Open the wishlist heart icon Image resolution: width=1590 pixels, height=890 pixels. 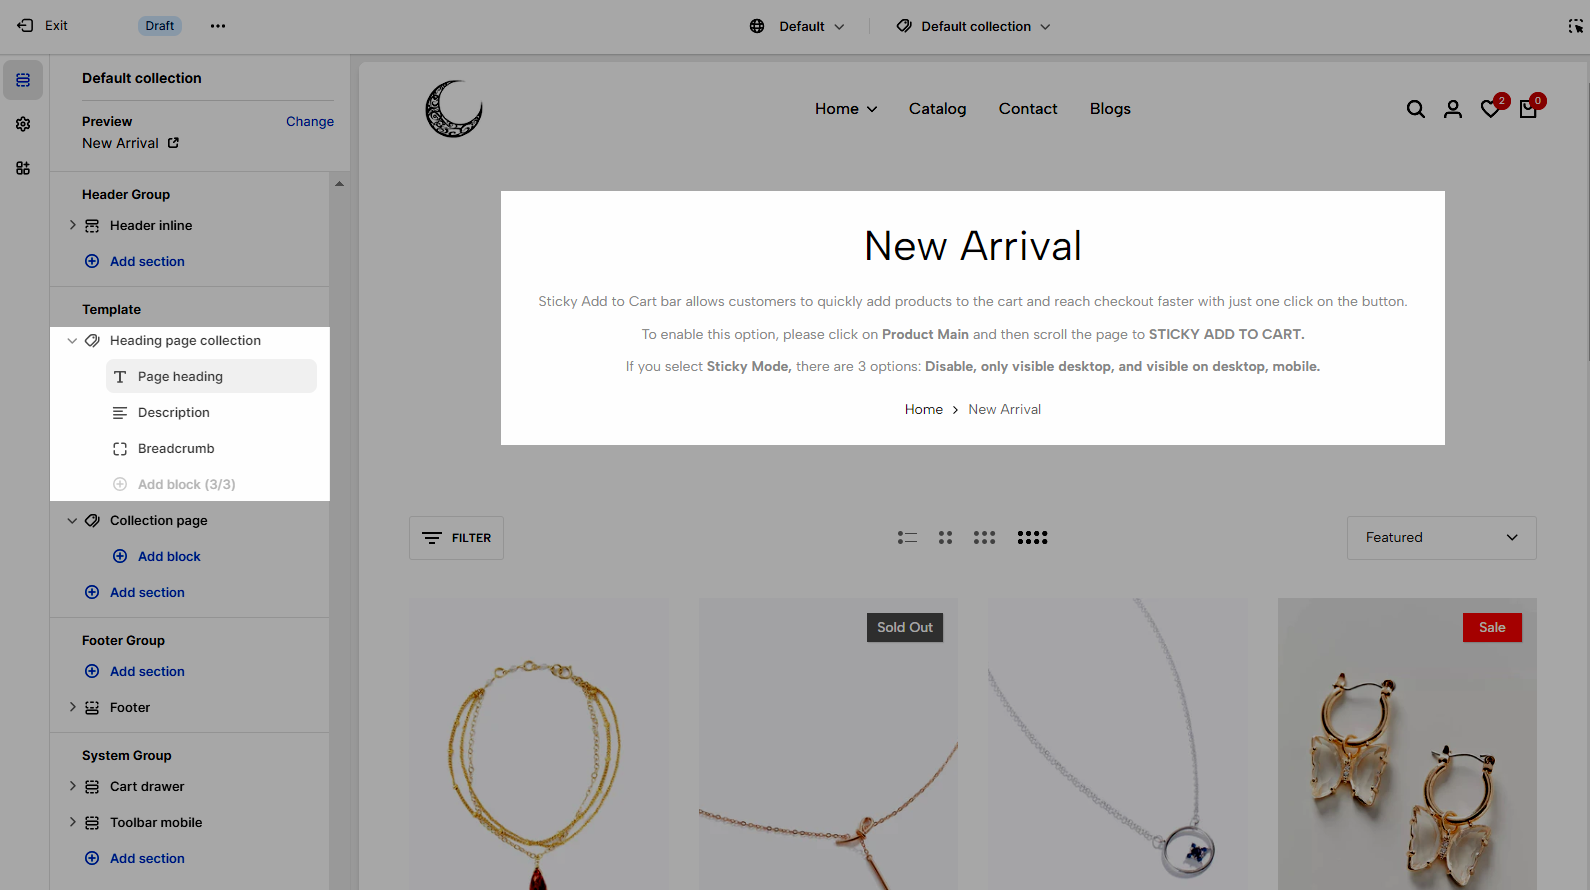(x=1491, y=109)
